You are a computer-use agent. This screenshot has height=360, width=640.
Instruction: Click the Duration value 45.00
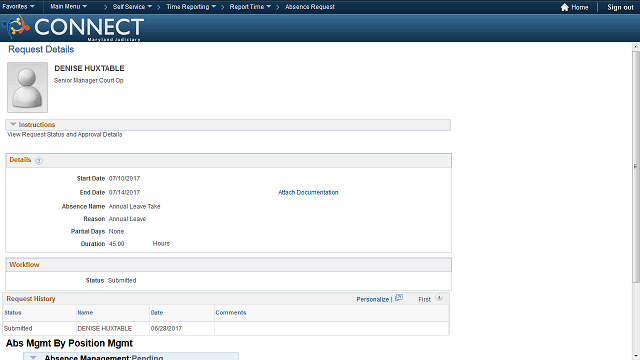(x=116, y=244)
